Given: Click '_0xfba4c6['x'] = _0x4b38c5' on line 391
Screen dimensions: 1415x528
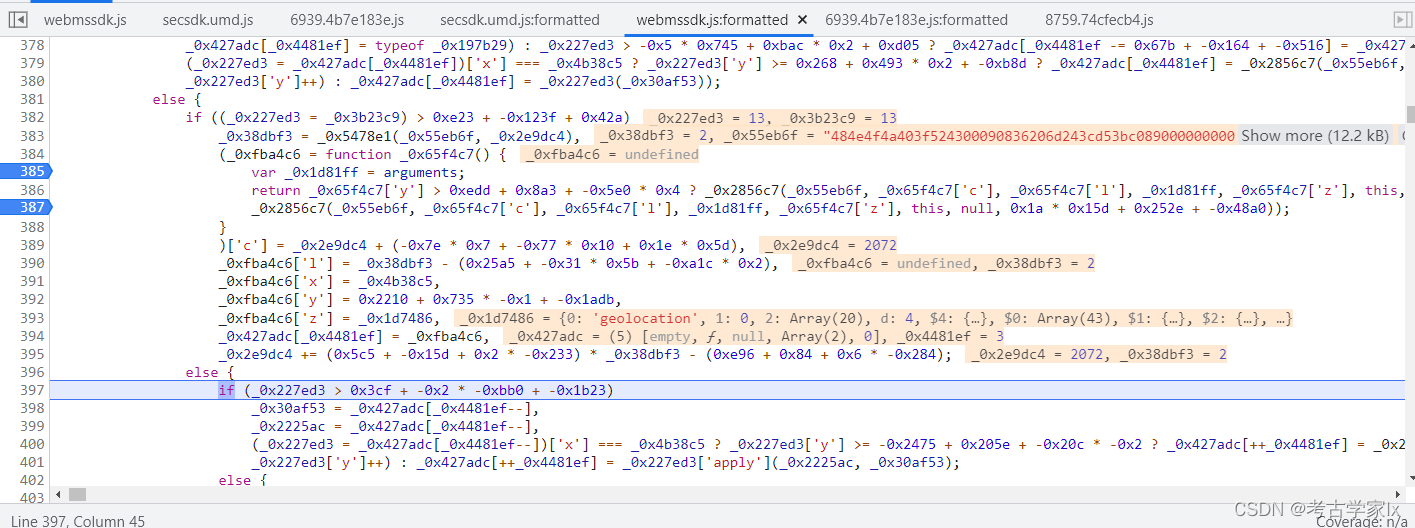Looking at the screenshot, I should click(329, 281).
